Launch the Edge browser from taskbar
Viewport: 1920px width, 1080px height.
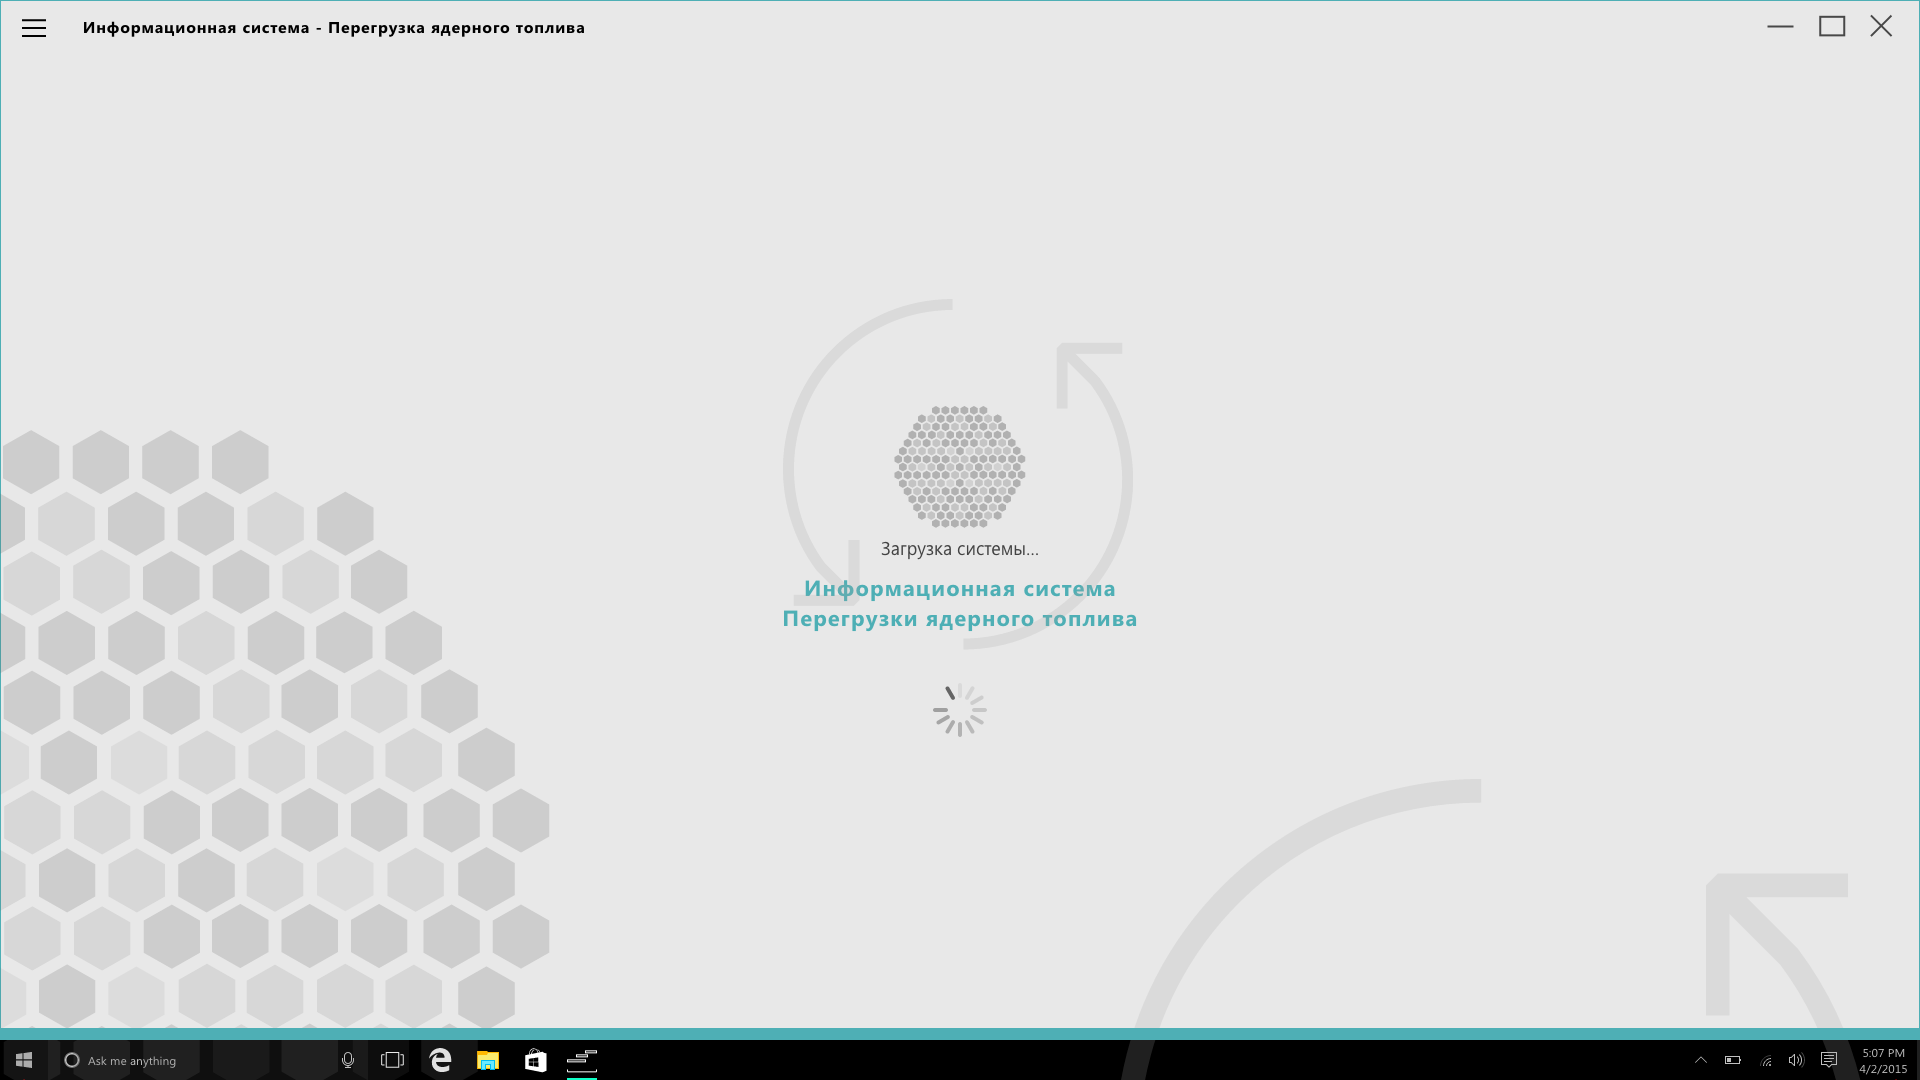click(x=440, y=1060)
